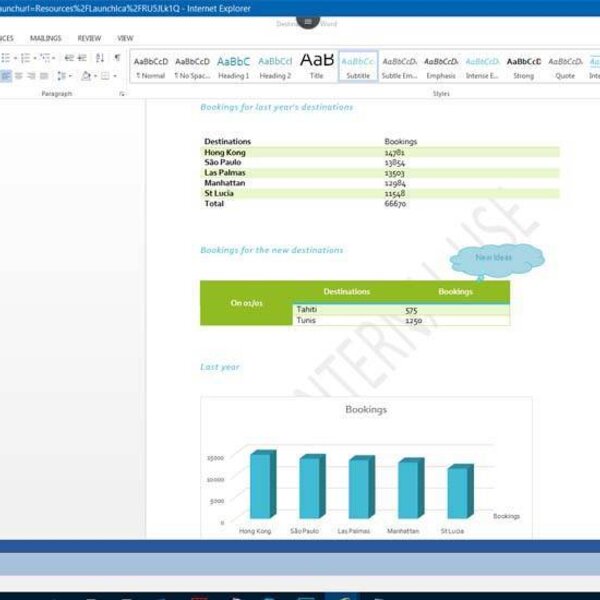Toggle align right

pos(31,76)
